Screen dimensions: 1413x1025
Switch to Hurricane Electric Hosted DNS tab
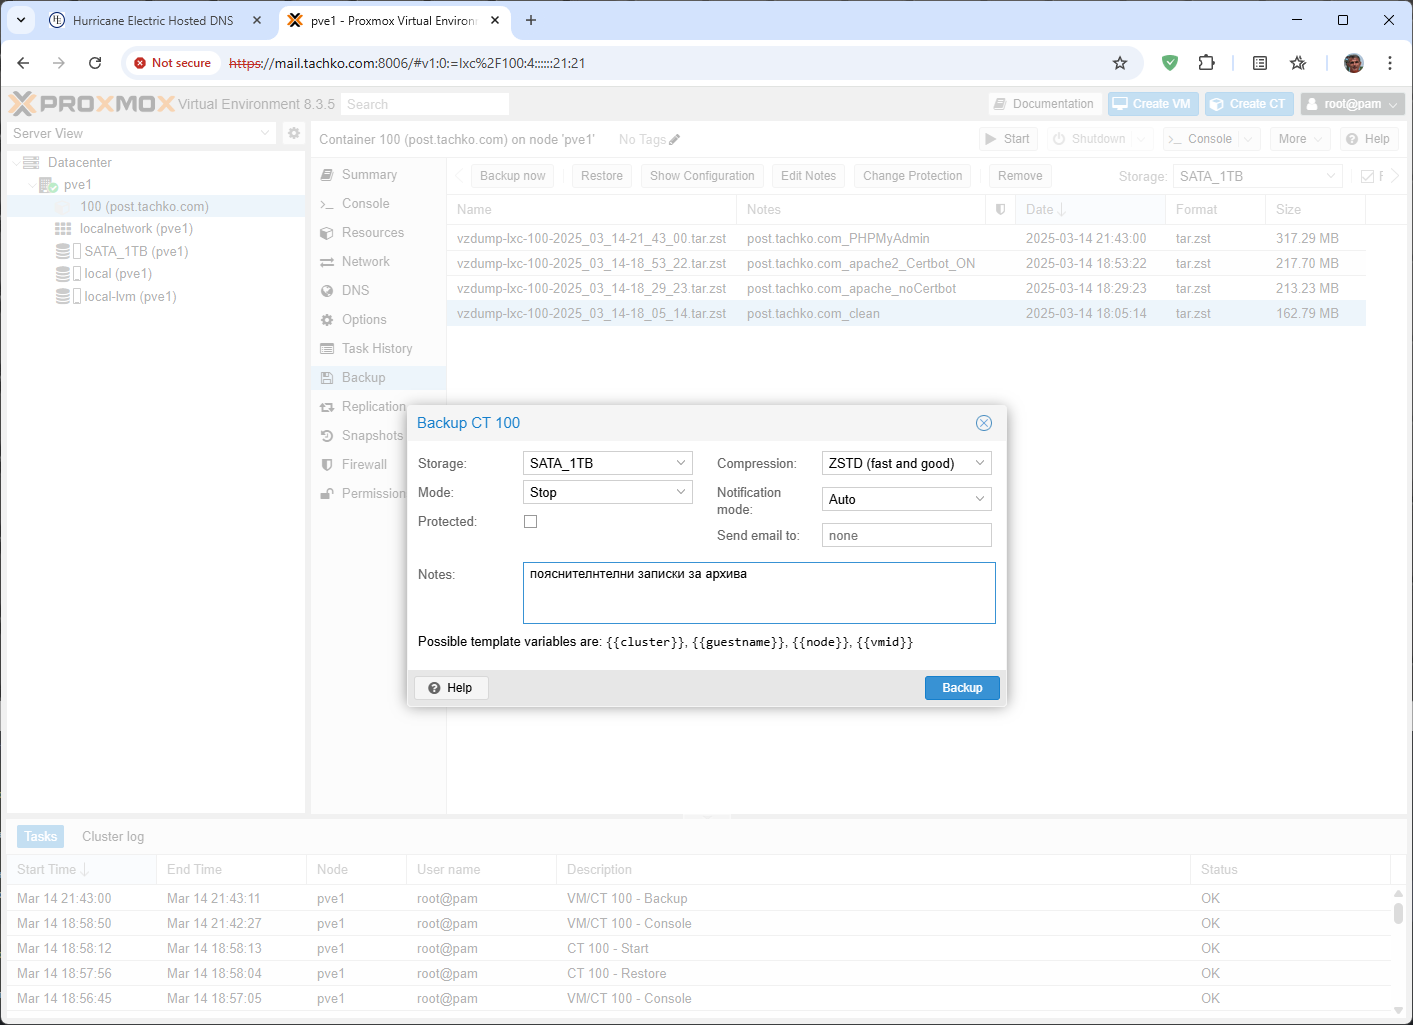point(153,20)
